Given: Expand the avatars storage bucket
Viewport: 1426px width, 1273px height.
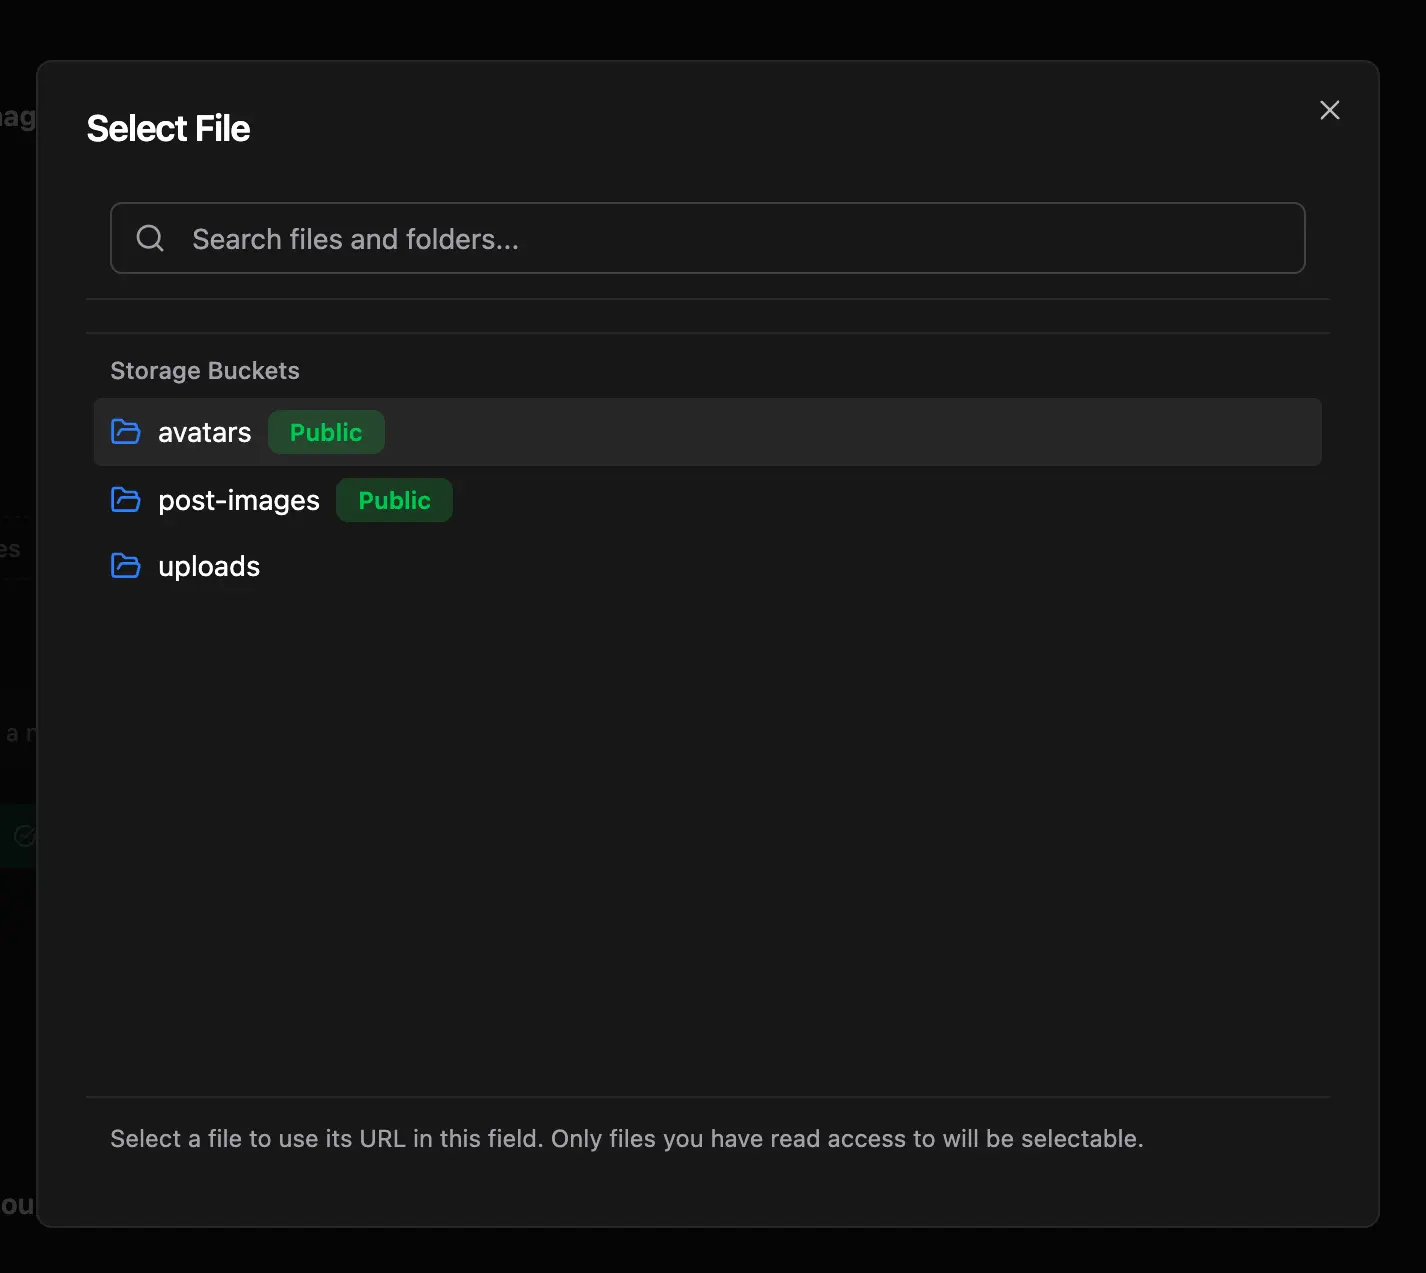Looking at the screenshot, I should tap(204, 432).
